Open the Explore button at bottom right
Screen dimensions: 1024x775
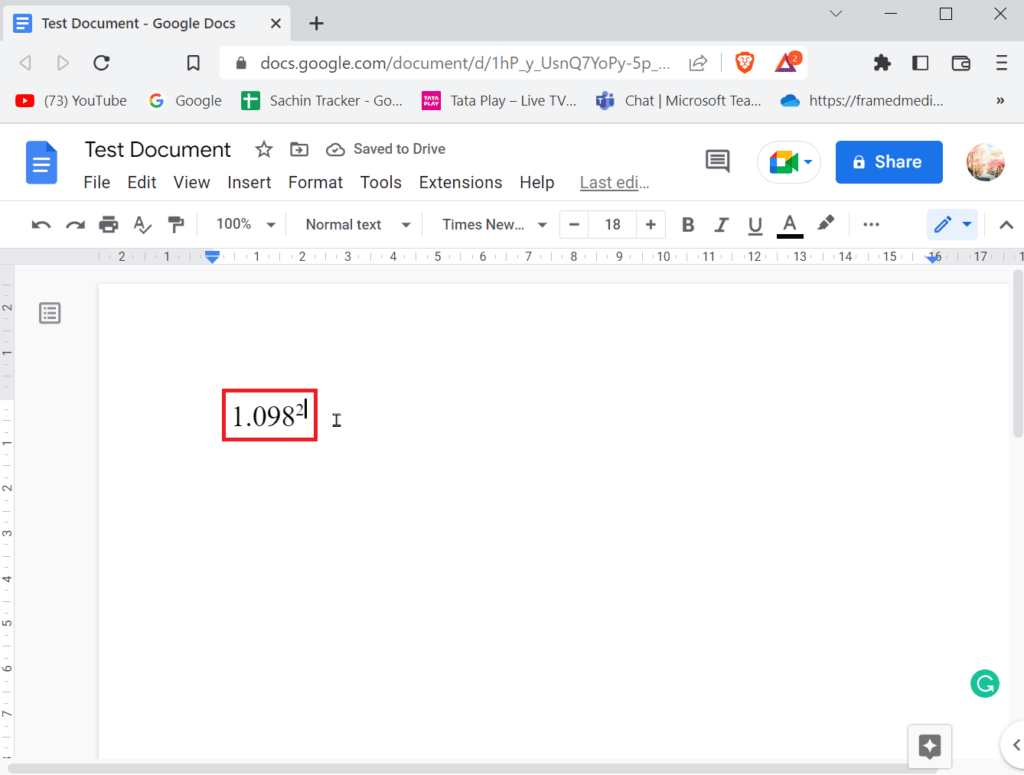(x=929, y=746)
